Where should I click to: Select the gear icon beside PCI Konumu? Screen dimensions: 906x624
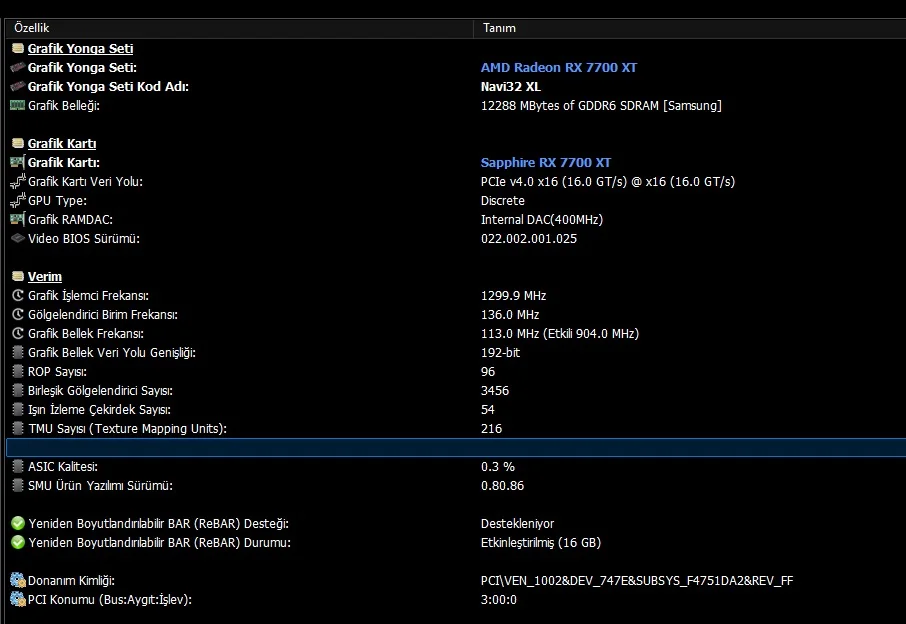tap(18, 599)
